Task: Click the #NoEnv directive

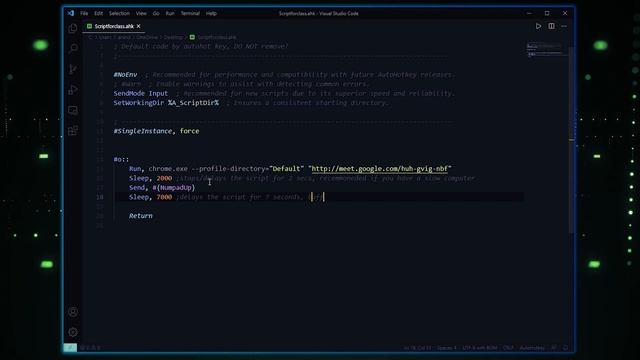Action: point(125,74)
